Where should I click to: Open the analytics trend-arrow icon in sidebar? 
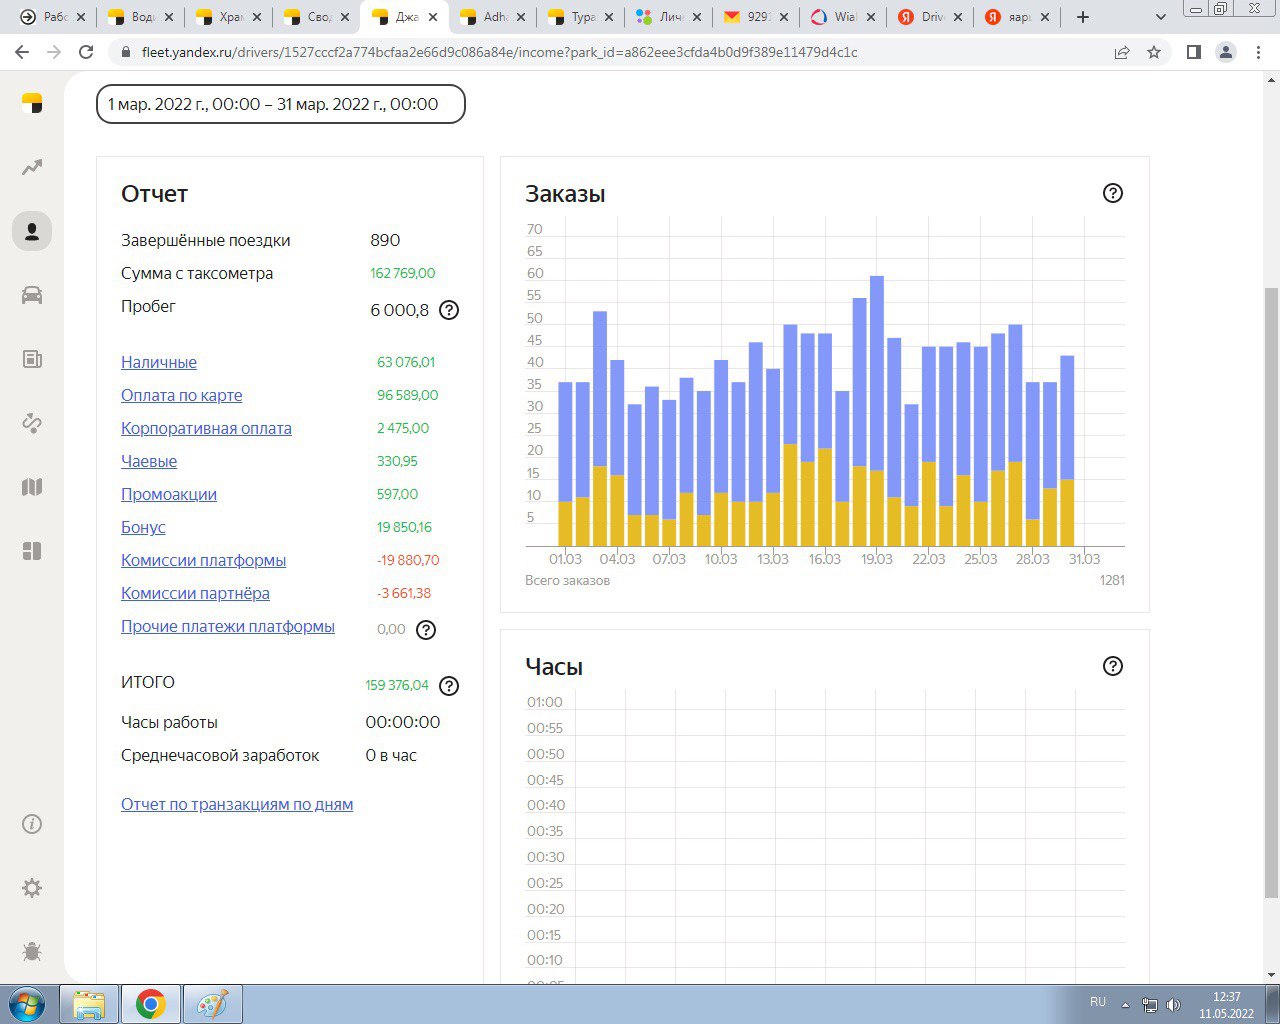(x=32, y=167)
